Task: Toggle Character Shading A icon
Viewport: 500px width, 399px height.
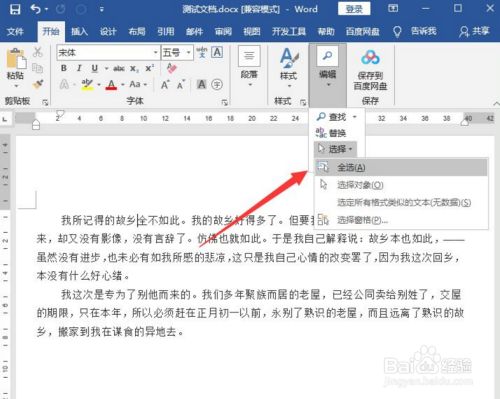Action: [x=201, y=84]
